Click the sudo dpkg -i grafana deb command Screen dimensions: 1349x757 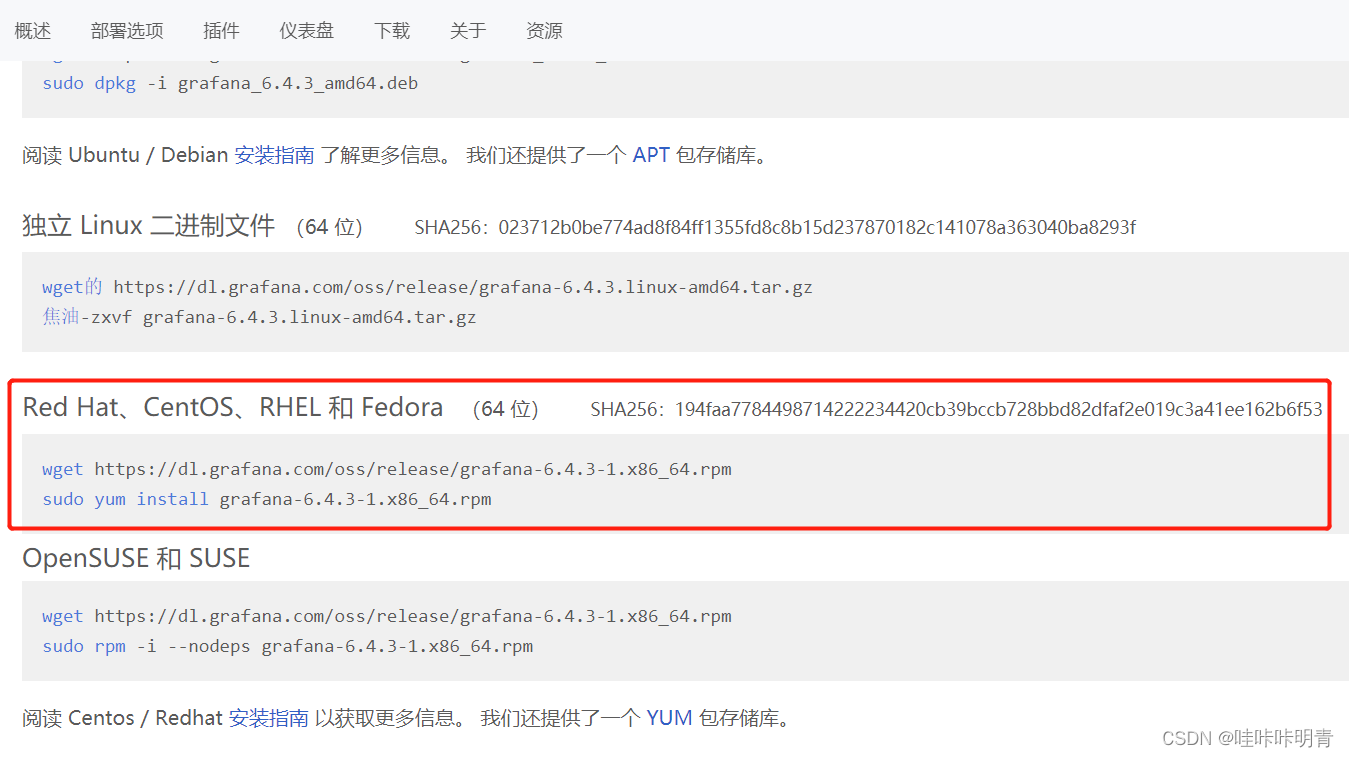tap(230, 83)
